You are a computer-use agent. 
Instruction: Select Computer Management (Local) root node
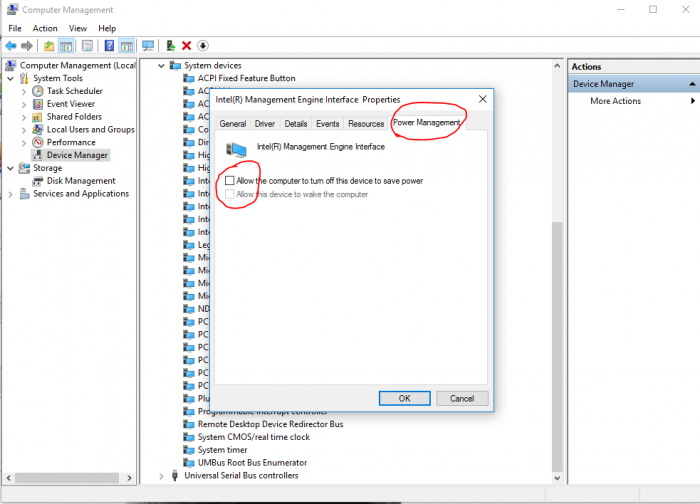coord(77,66)
